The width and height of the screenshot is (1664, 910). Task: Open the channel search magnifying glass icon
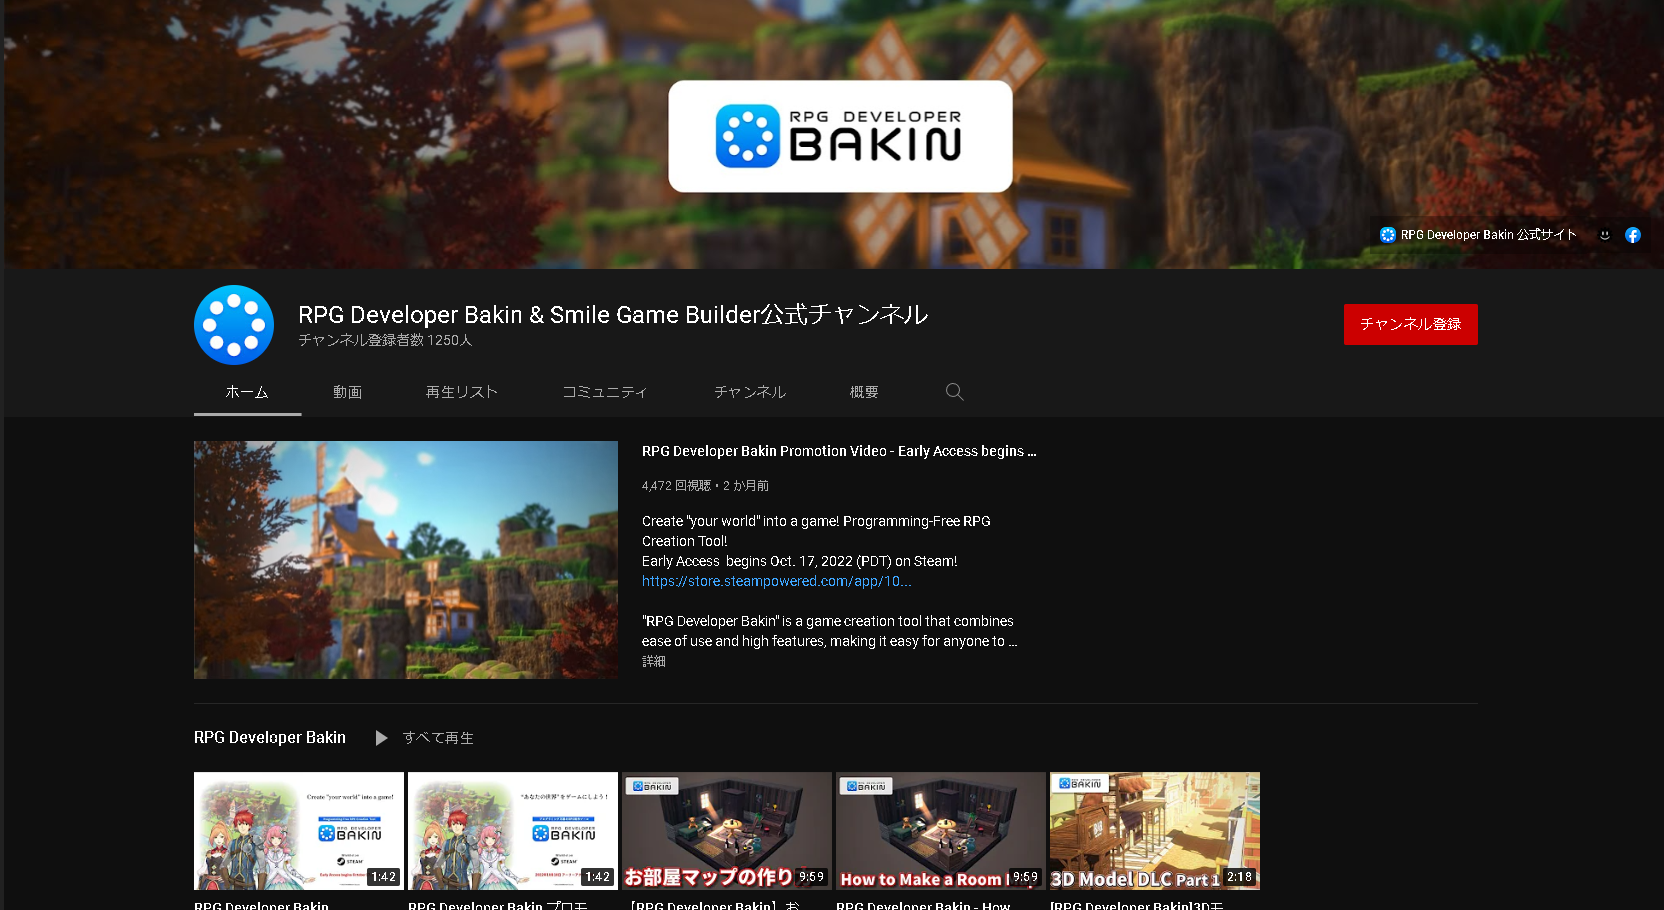[954, 392]
